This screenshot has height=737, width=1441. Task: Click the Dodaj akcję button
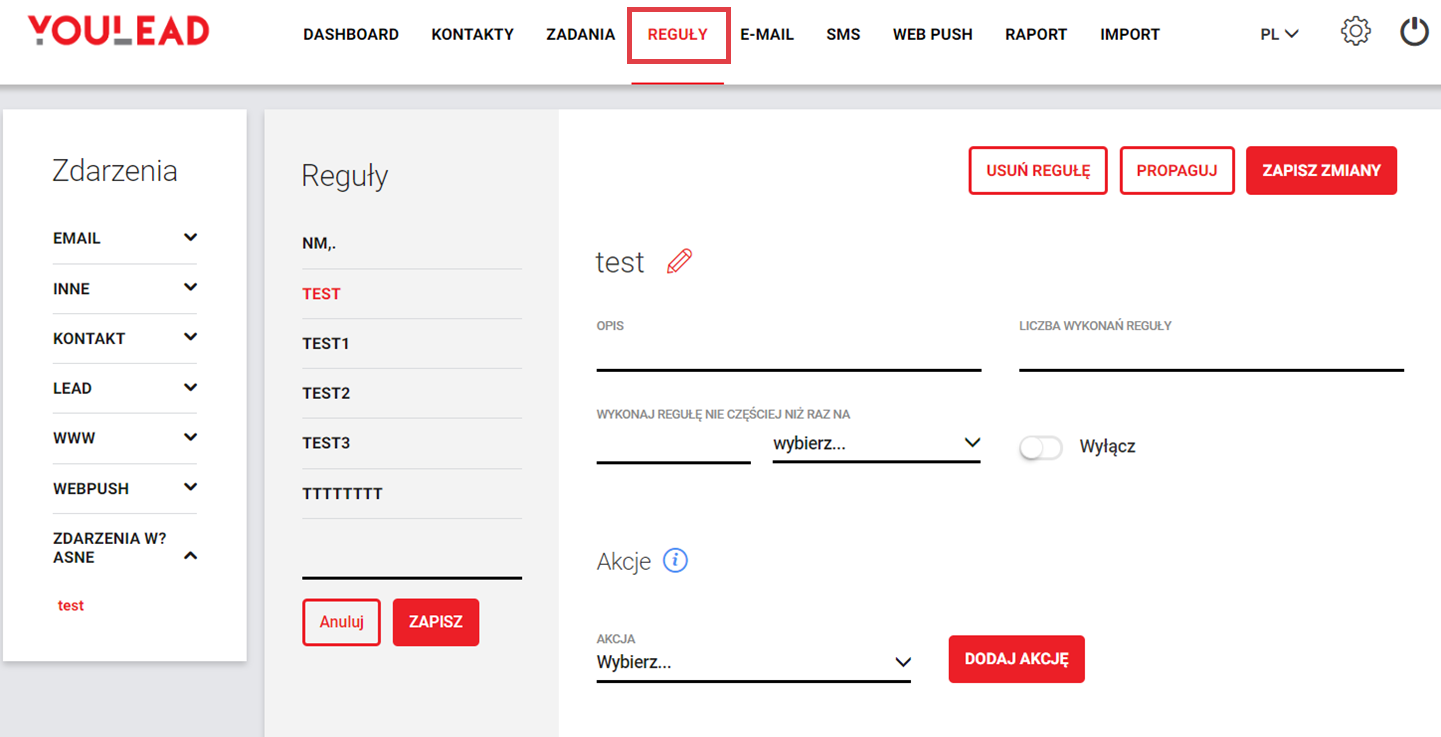1016,660
